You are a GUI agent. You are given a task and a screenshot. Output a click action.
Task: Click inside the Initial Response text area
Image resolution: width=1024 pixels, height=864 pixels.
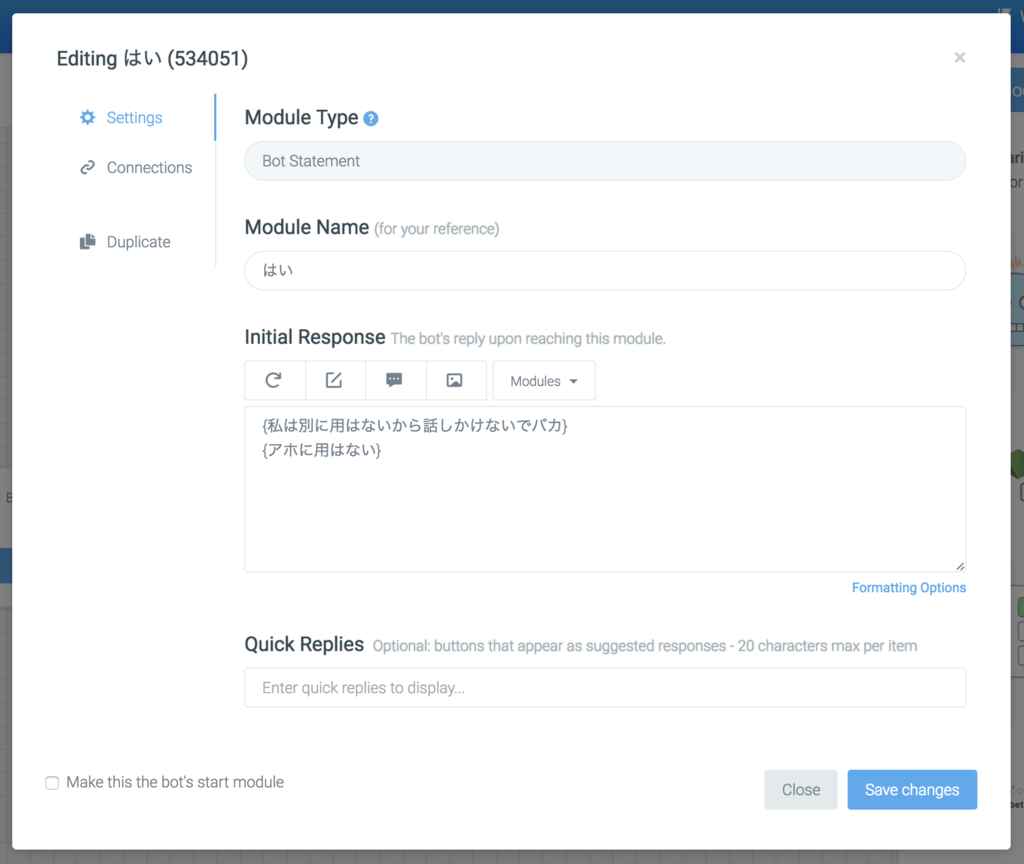click(x=605, y=489)
